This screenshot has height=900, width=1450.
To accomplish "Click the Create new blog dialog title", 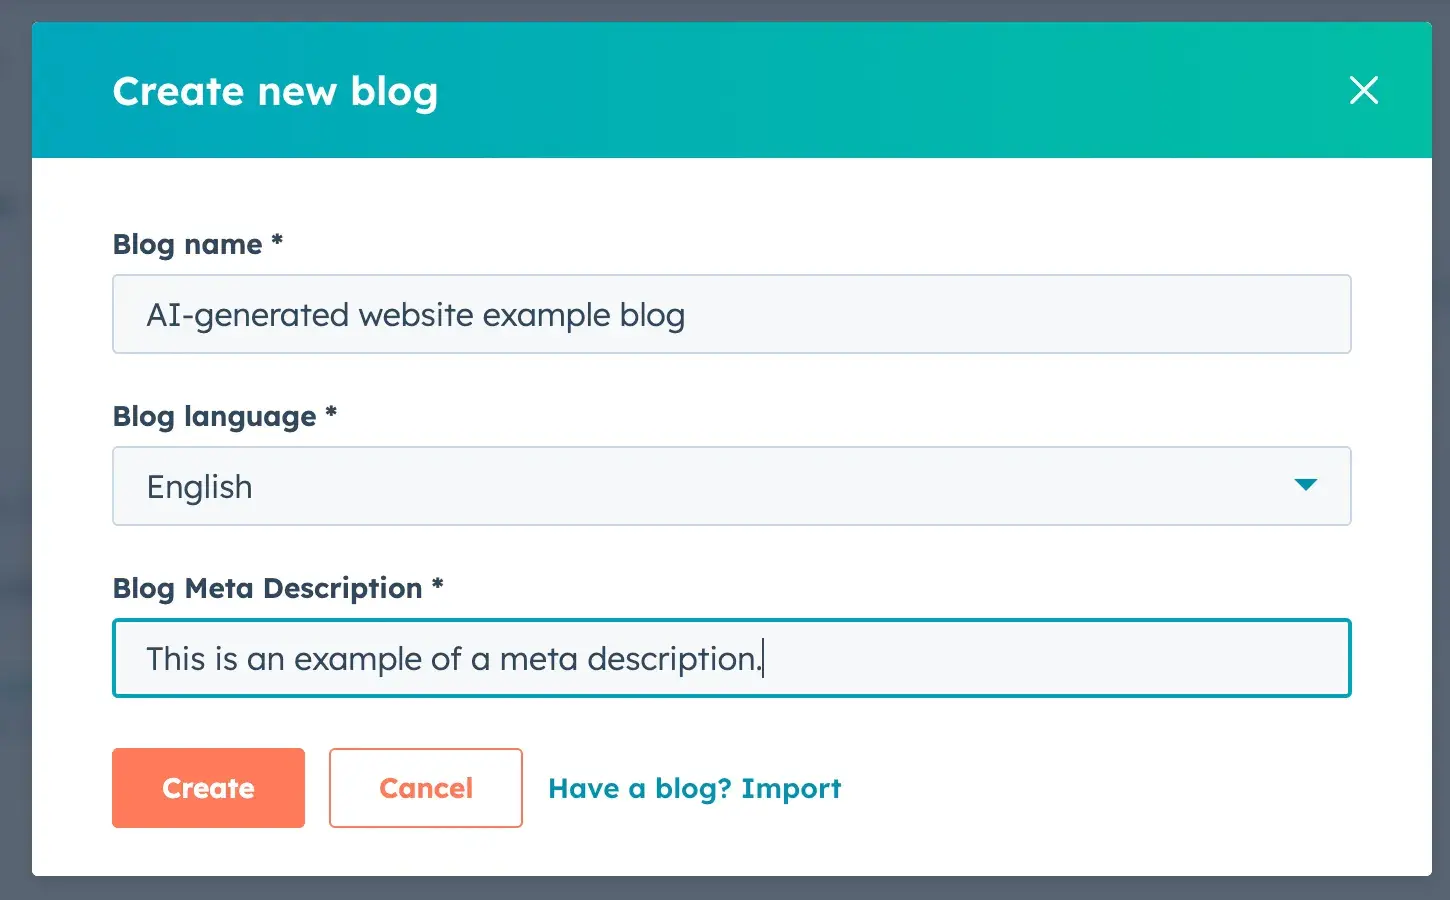I will click(x=275, y=90).
